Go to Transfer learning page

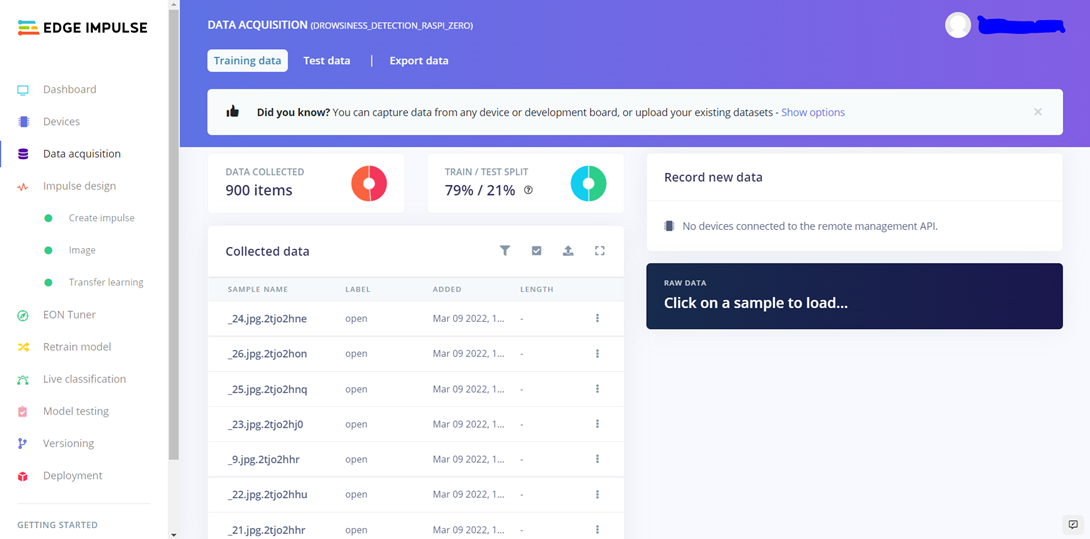point(106,282)
